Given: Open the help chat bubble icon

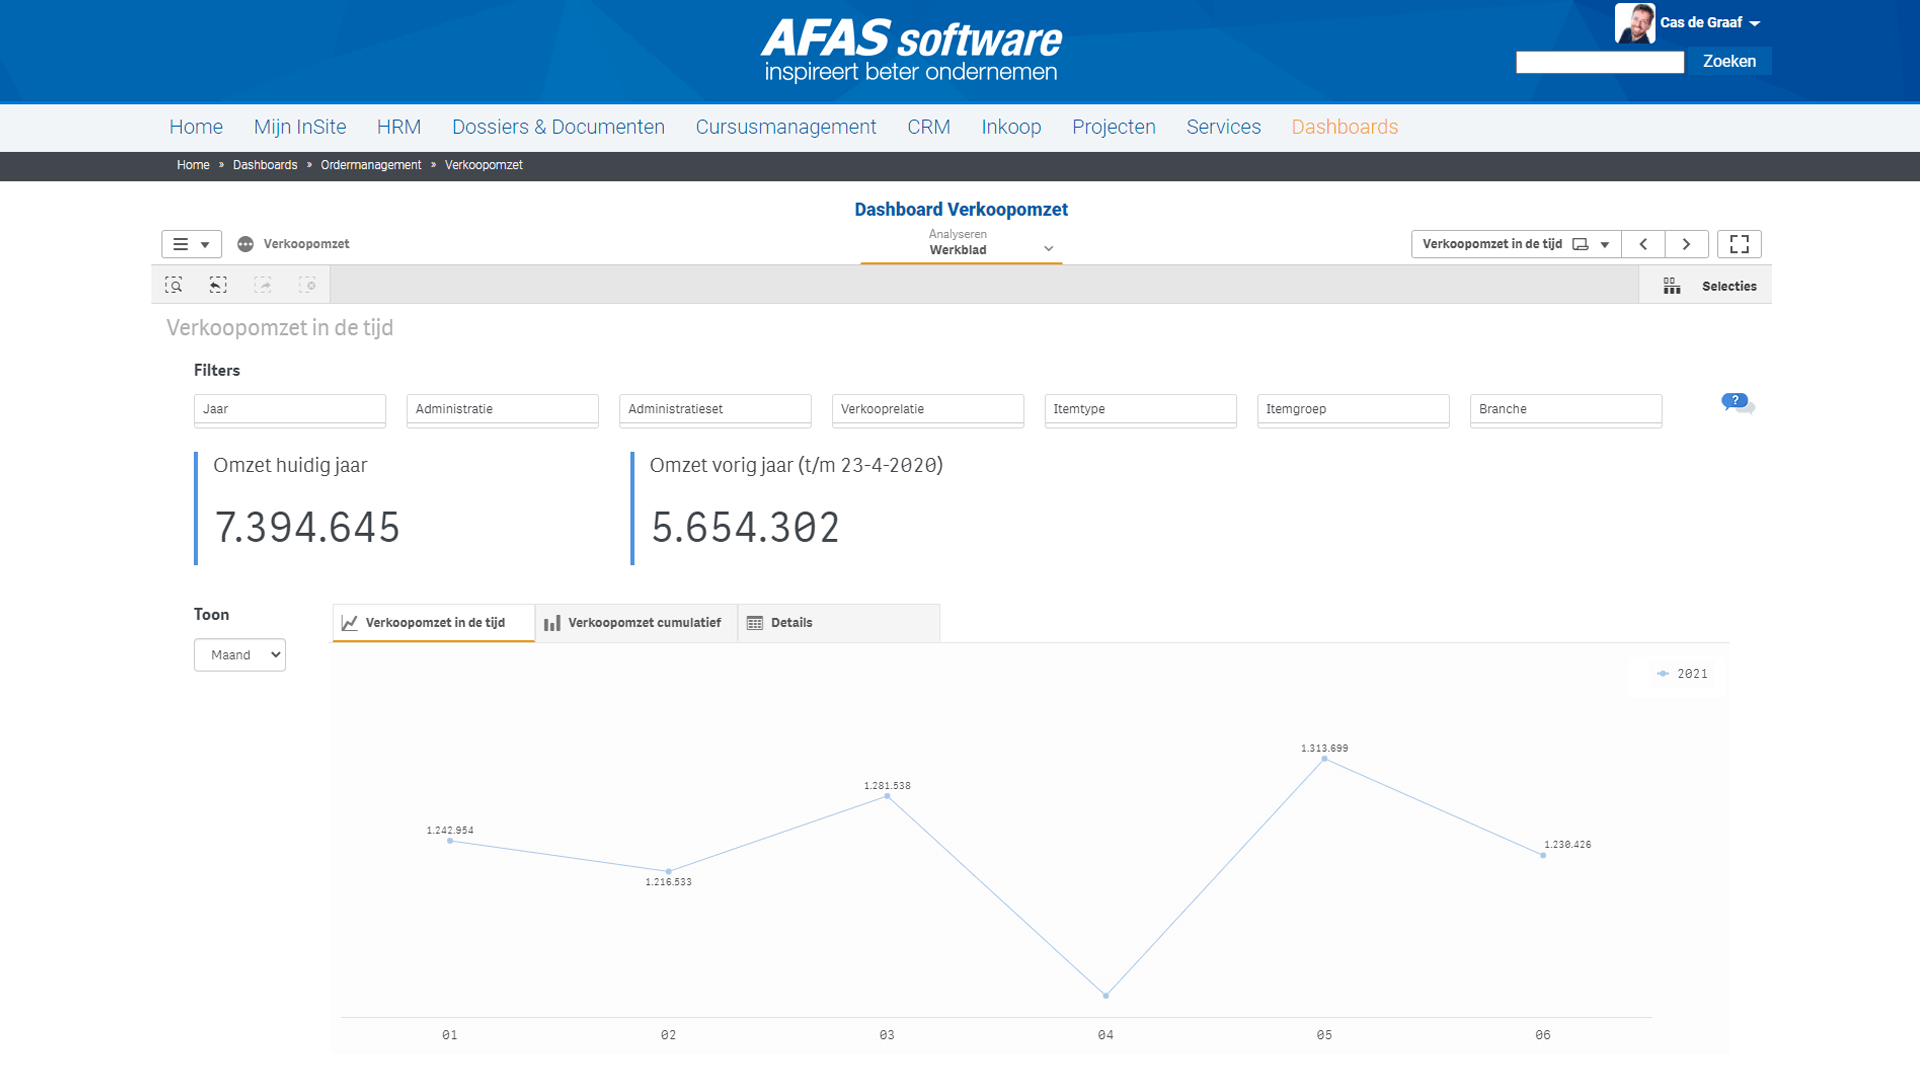Looking at the screenshot, I should (x=1738, y=403).
